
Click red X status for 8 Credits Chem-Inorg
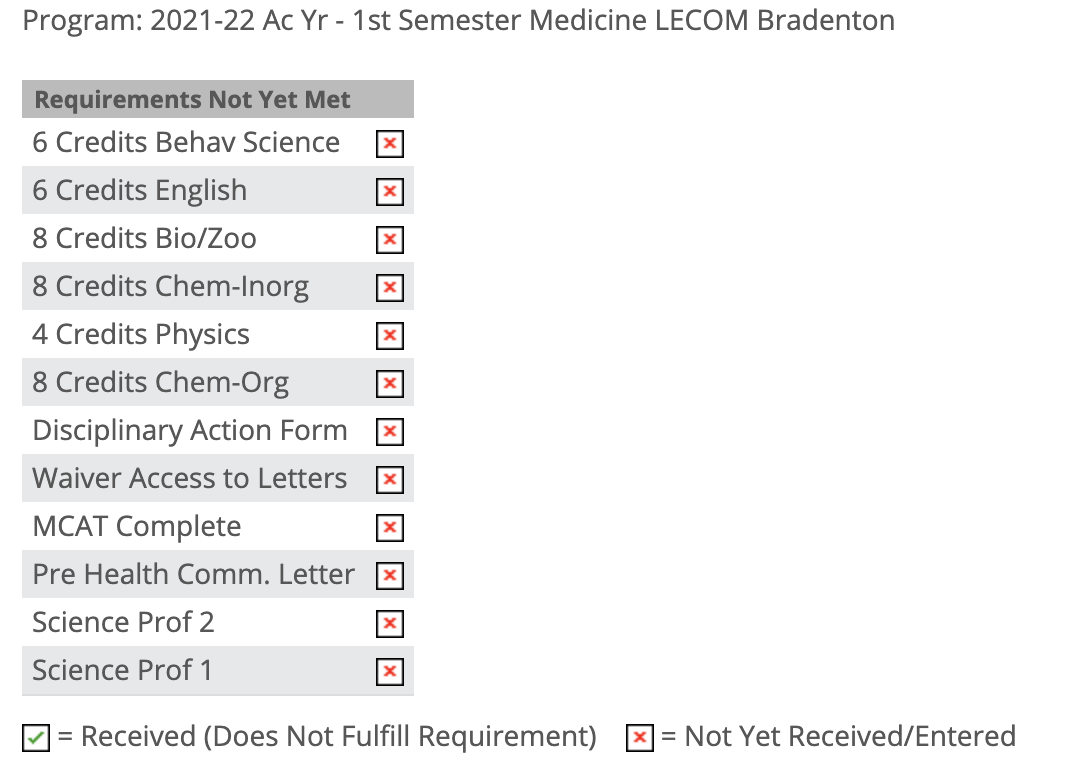pos(390,287)
